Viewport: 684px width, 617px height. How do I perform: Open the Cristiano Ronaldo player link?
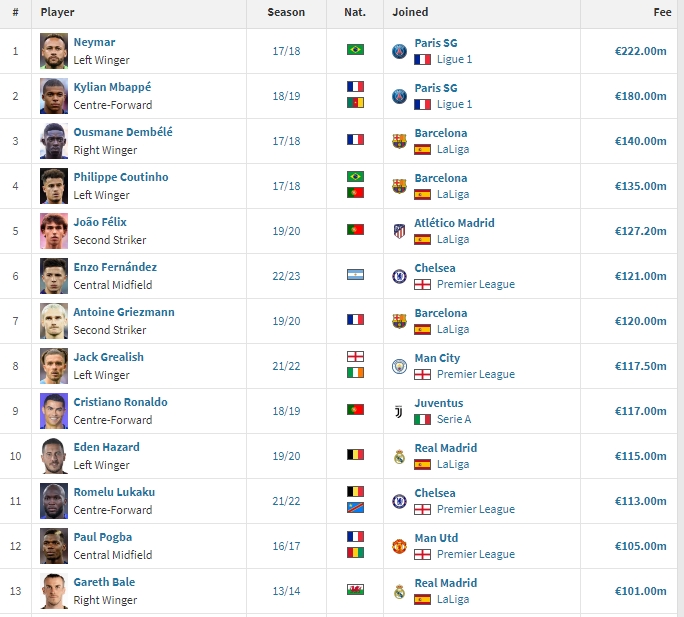tap(120, 402)
